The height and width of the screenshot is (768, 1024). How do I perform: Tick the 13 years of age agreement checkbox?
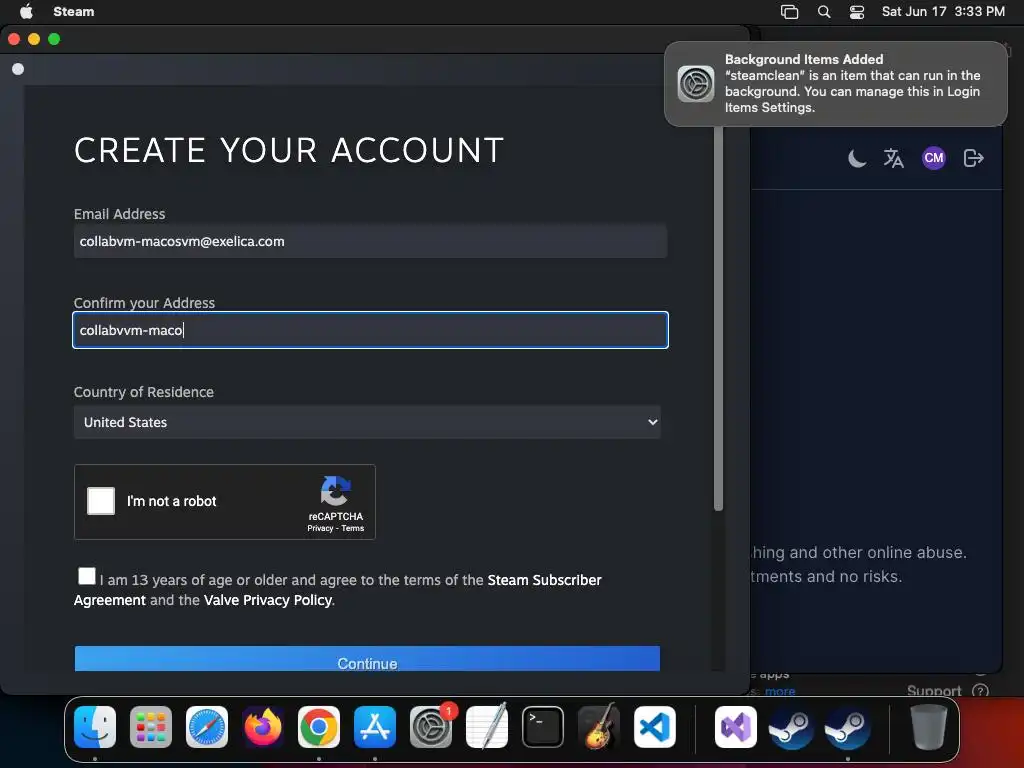(87, 576)
